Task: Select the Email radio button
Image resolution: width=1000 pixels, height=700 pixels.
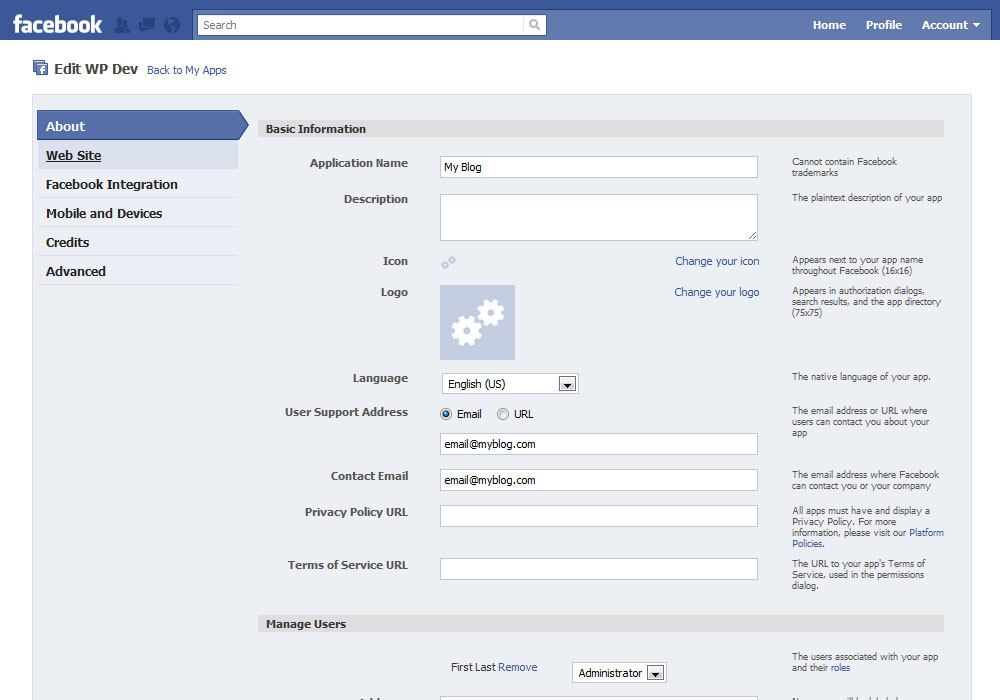Action: click(x=446, y=414)
